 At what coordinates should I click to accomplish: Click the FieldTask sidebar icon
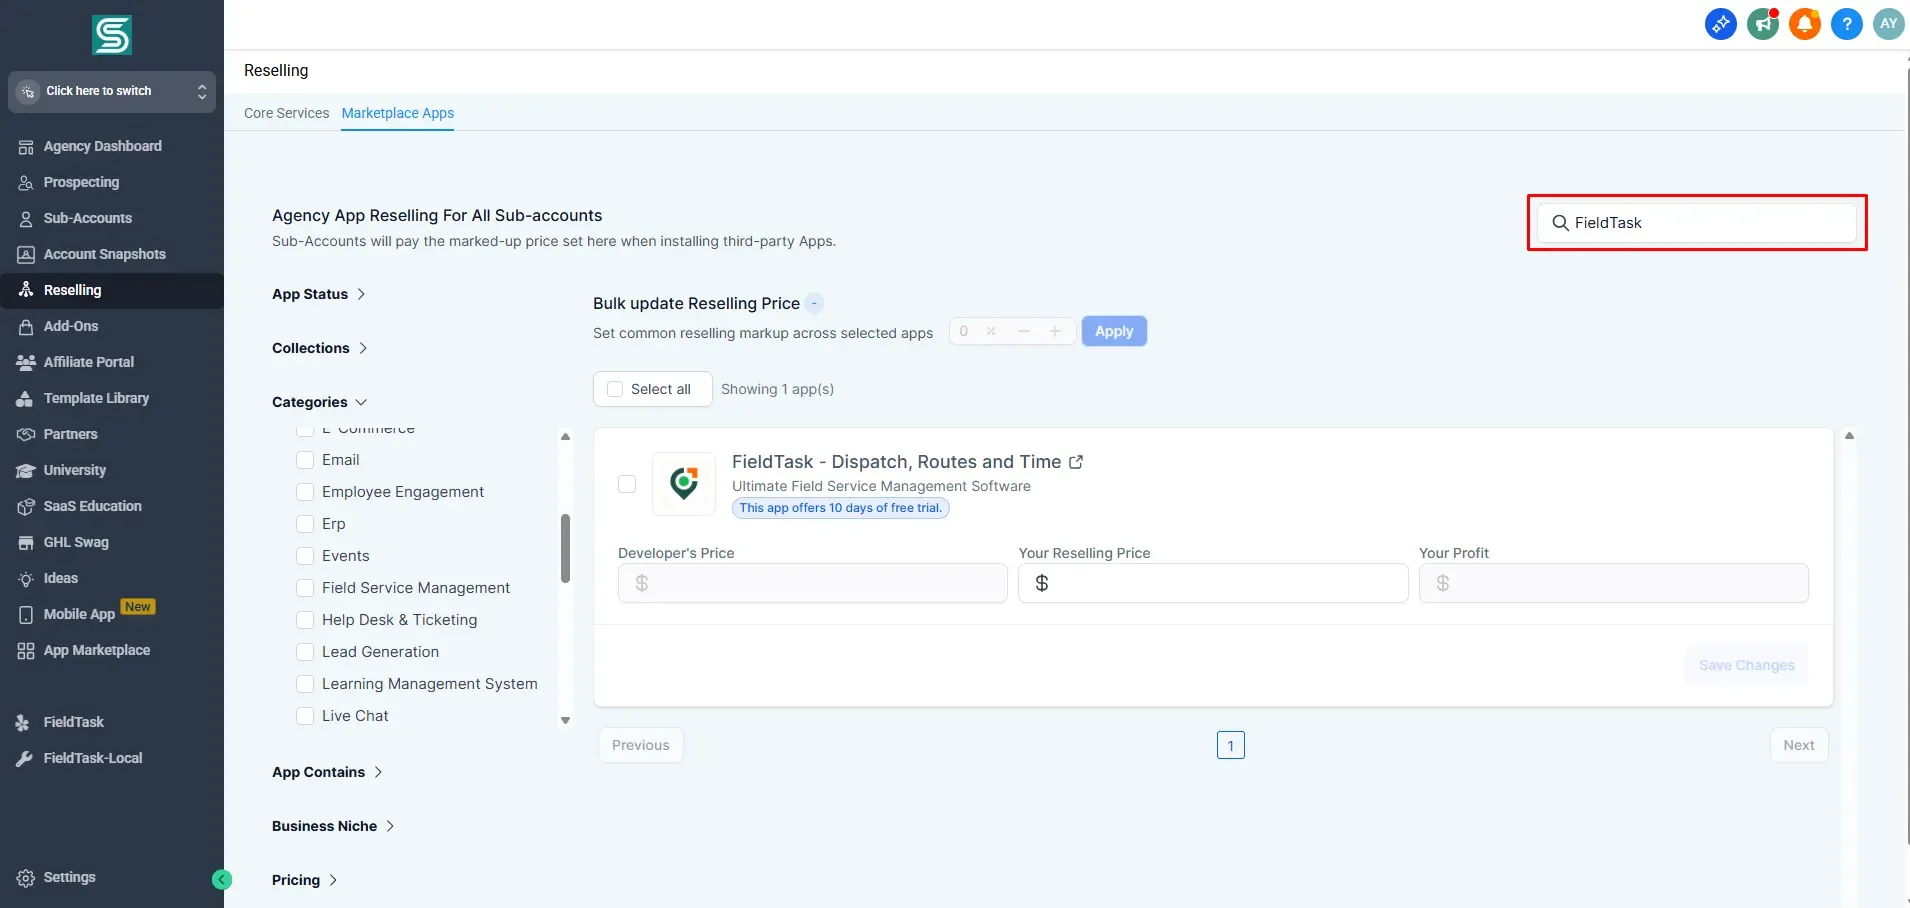tap(23, 723)
